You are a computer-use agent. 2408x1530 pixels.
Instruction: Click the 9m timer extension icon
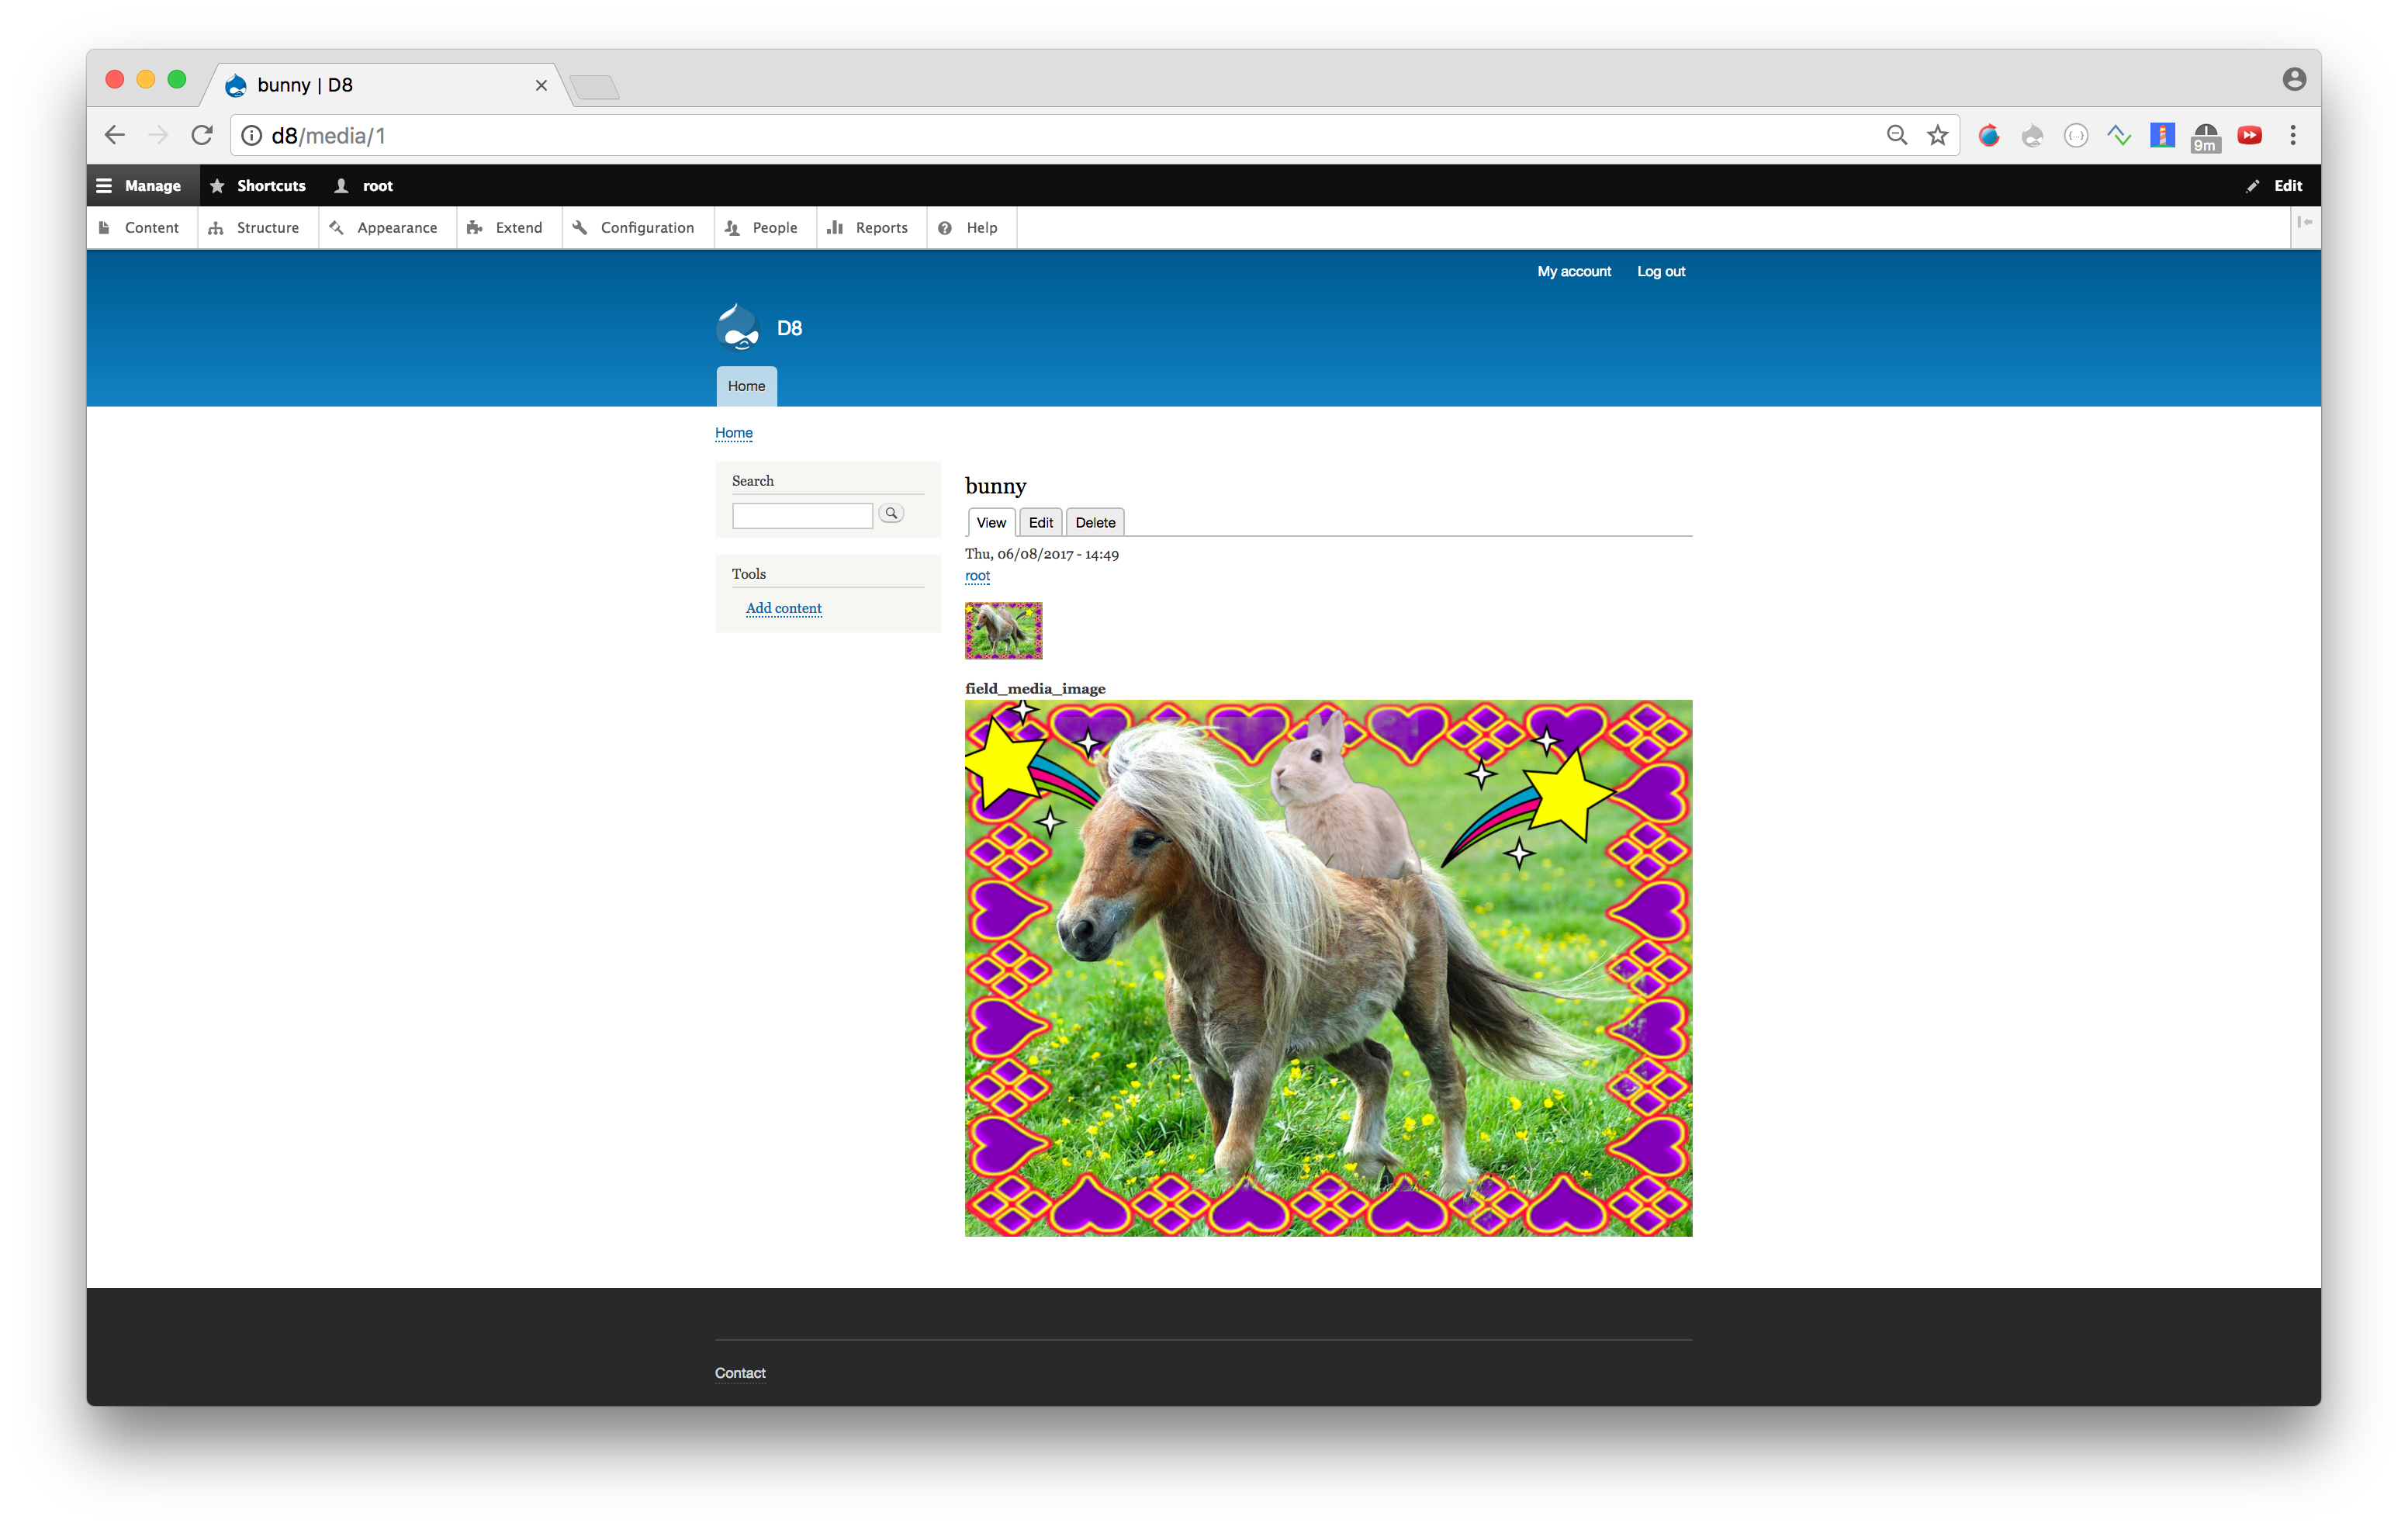(x=2205, y=137)
